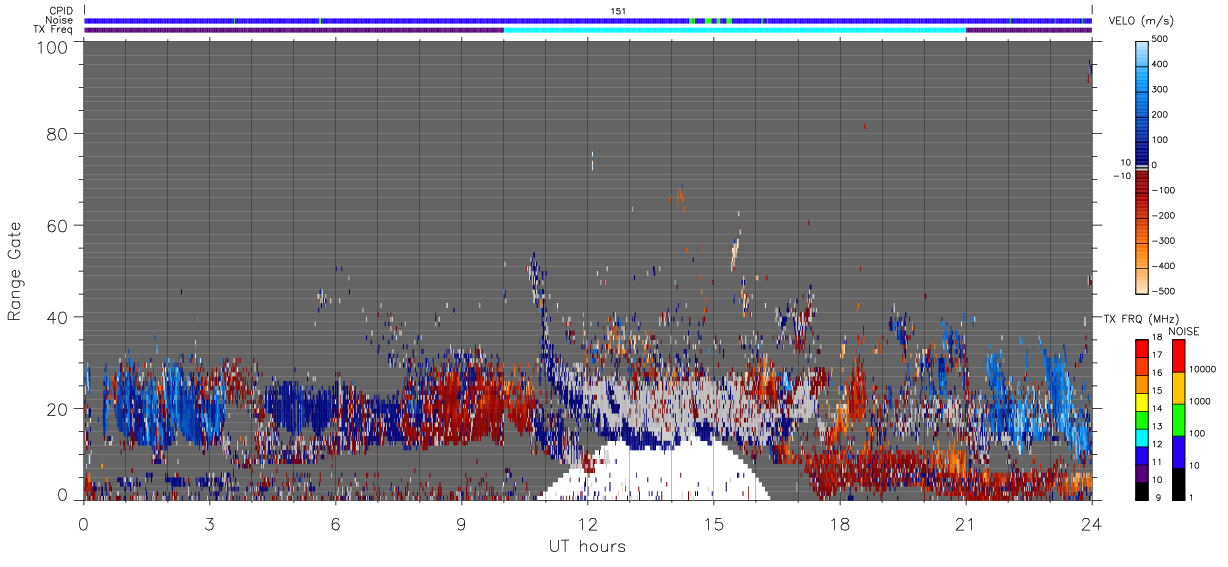
Task: Click the 60 tick label on range axis
Action: [58, 225]
